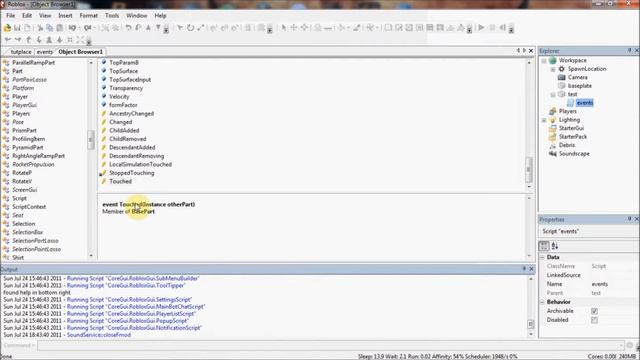Select baseplate in Explorer tree
640x360 pixels.
tap(580, 86)
